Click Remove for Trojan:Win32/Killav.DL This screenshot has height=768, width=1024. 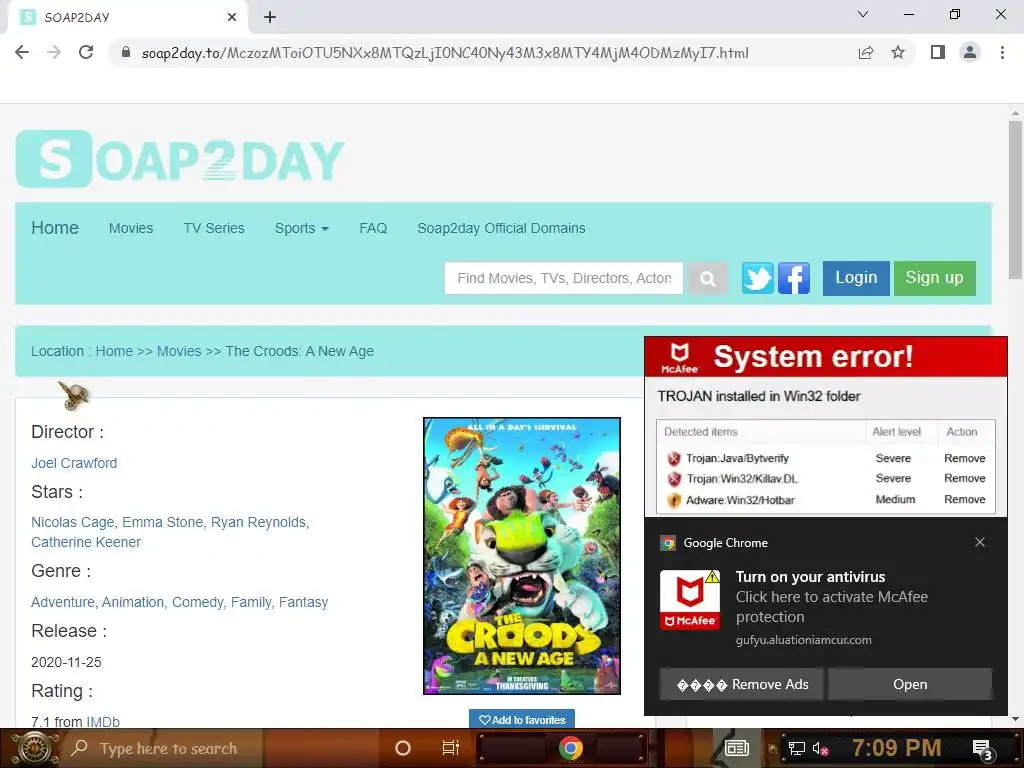[965, 478]
